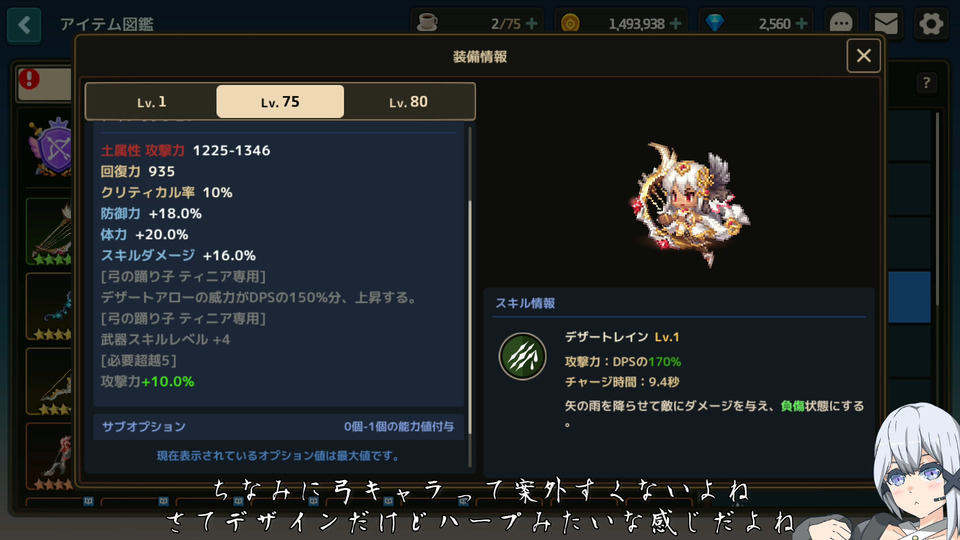The image size is (960, 540).
Task: Select the Lv. 75 tab
Action: [x=280, y=102]
